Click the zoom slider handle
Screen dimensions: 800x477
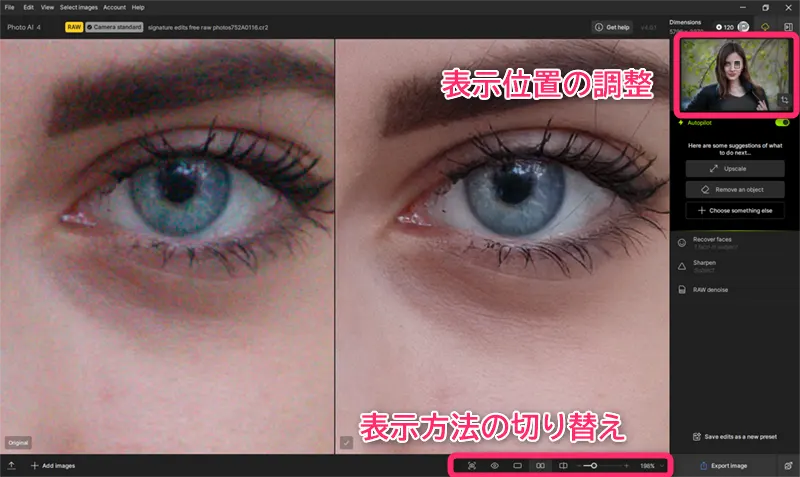(x=593, y=466)
